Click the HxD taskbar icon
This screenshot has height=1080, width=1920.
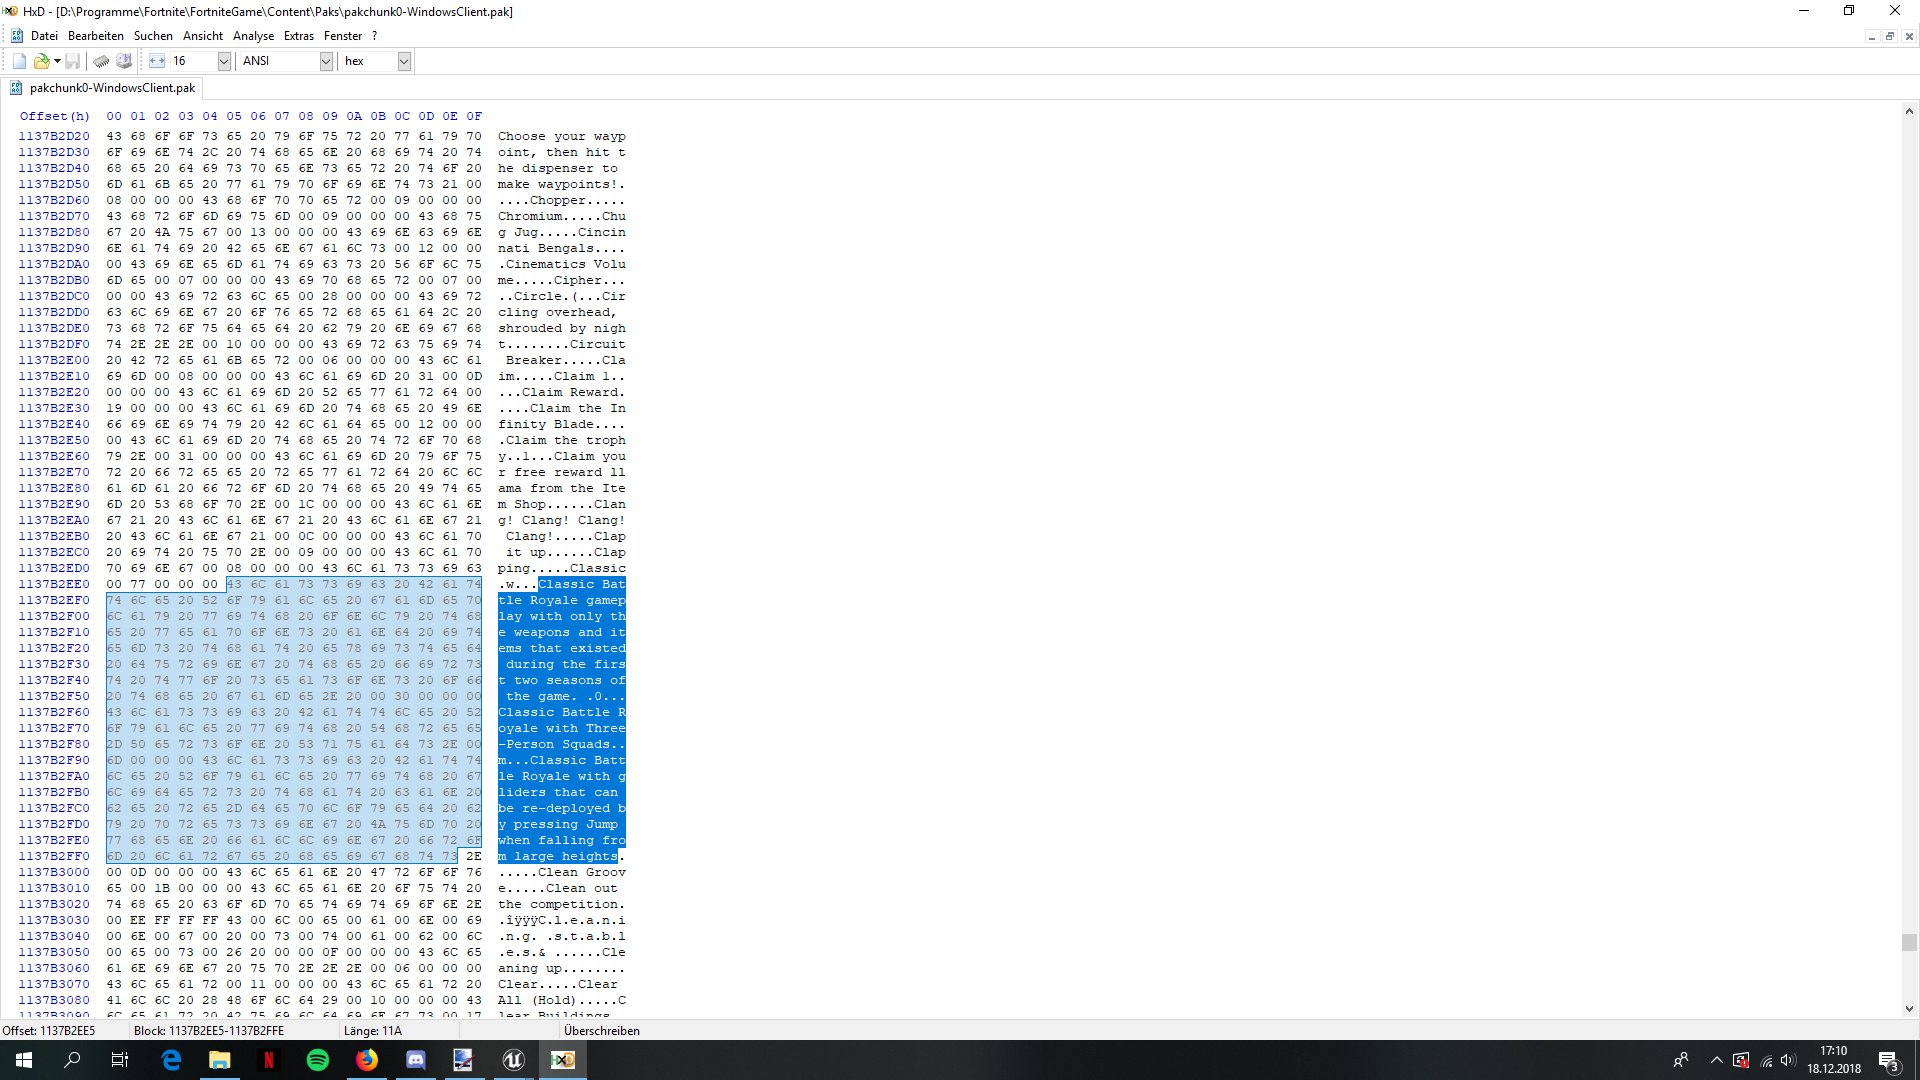point(563,1060)
